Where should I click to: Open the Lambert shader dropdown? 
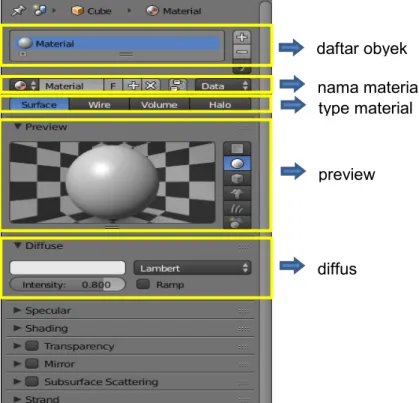point(192,268)
